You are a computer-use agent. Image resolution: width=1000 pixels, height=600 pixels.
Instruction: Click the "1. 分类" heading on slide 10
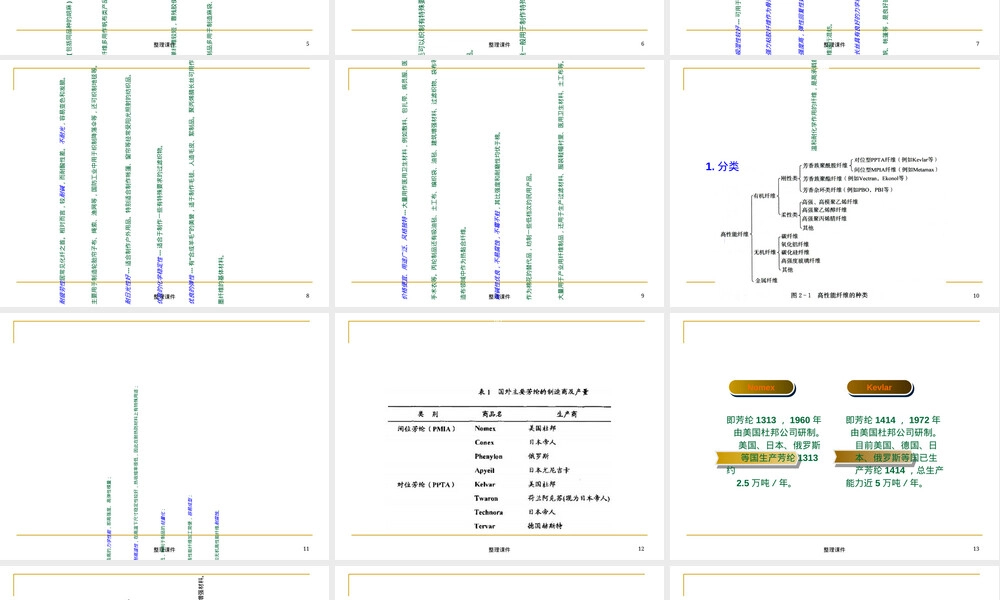[x=722, y=166]
